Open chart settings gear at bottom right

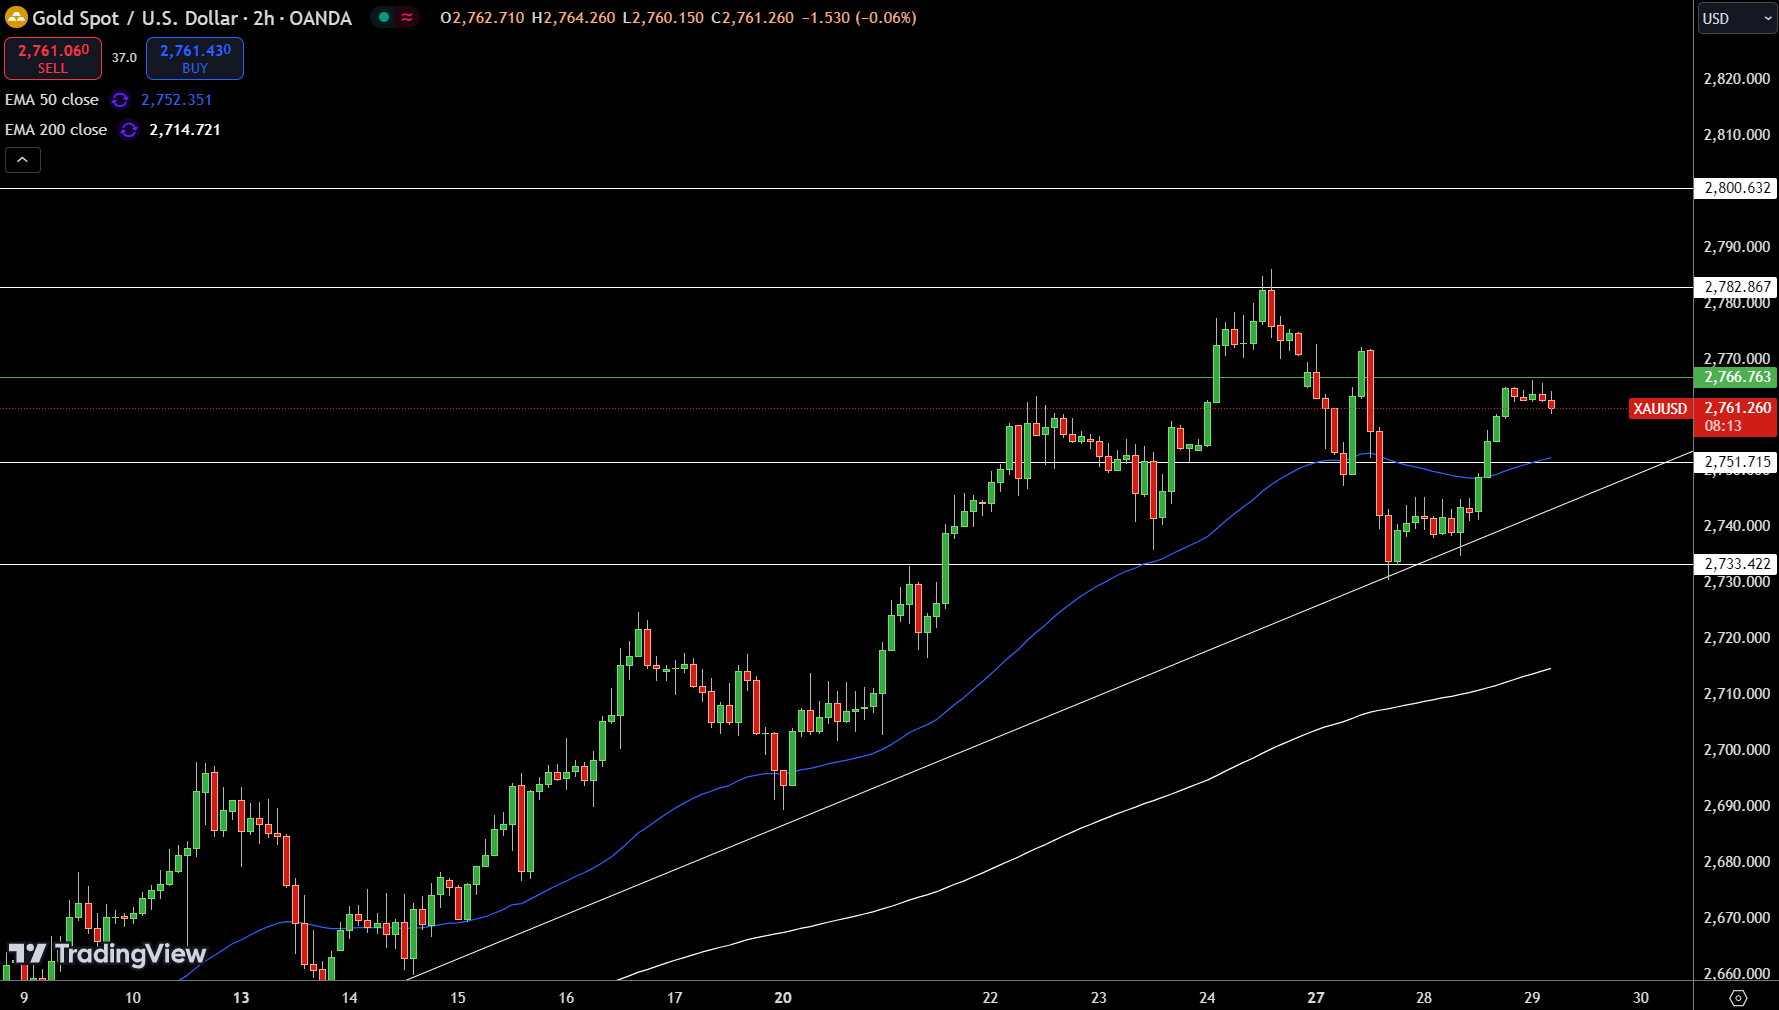(x=1738, y=997)
